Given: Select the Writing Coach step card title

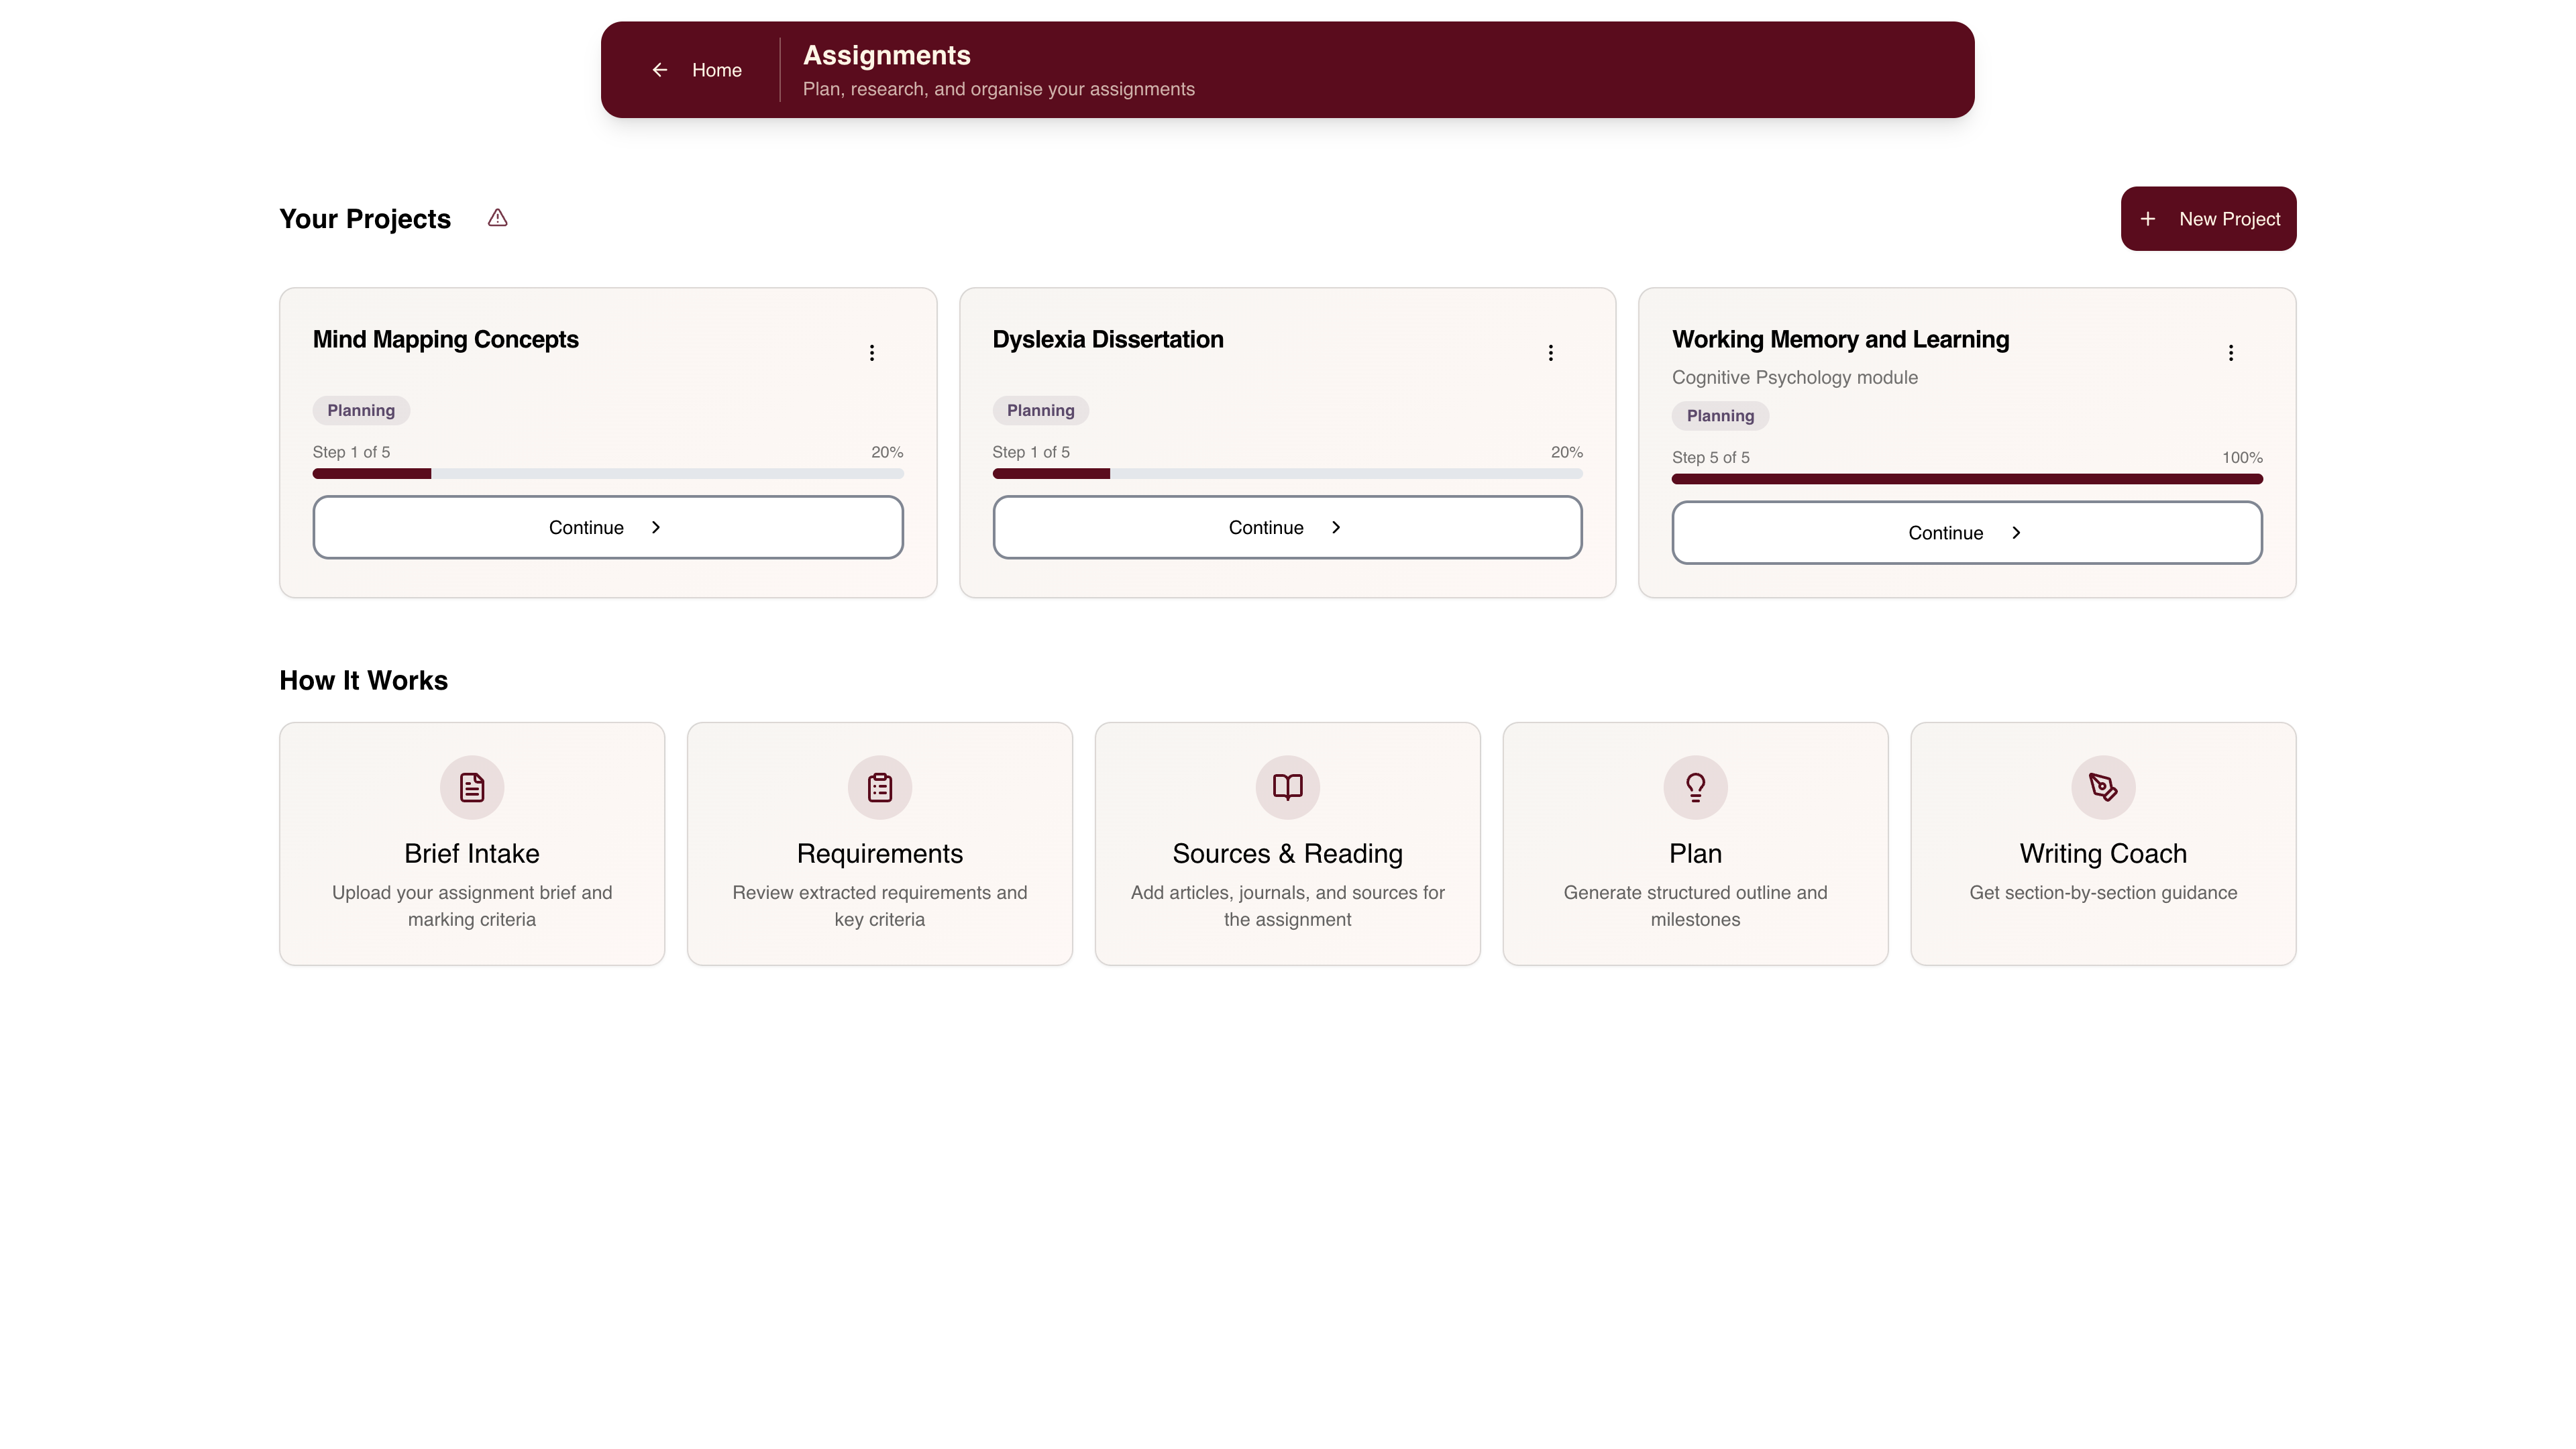Looking at the screenshot, I should point(2103,853).
